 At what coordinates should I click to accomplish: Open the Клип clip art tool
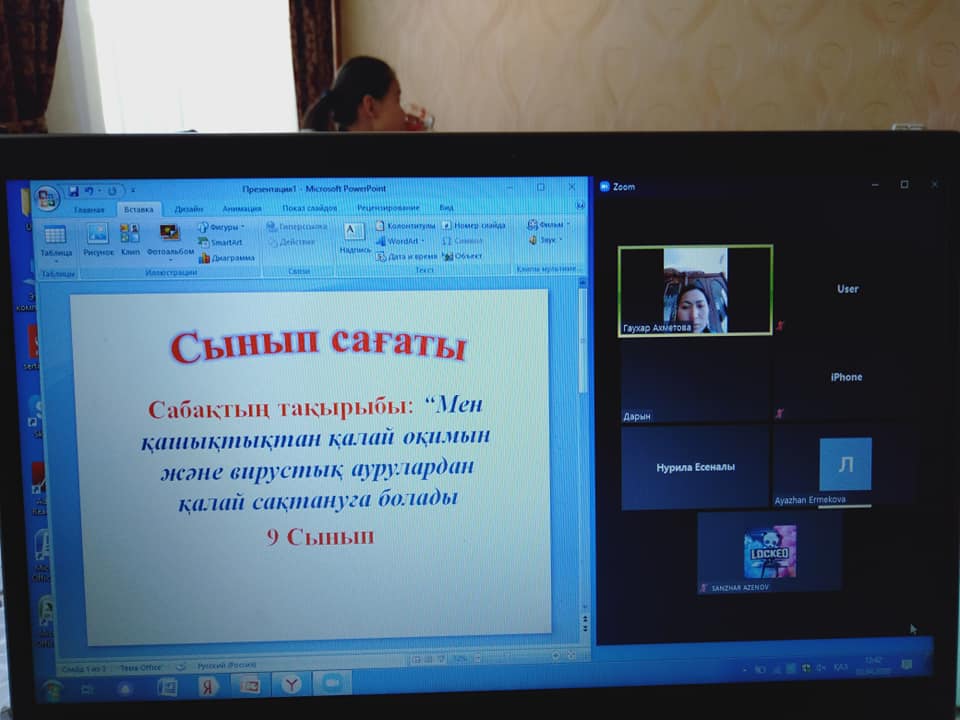tap(130, 240)
